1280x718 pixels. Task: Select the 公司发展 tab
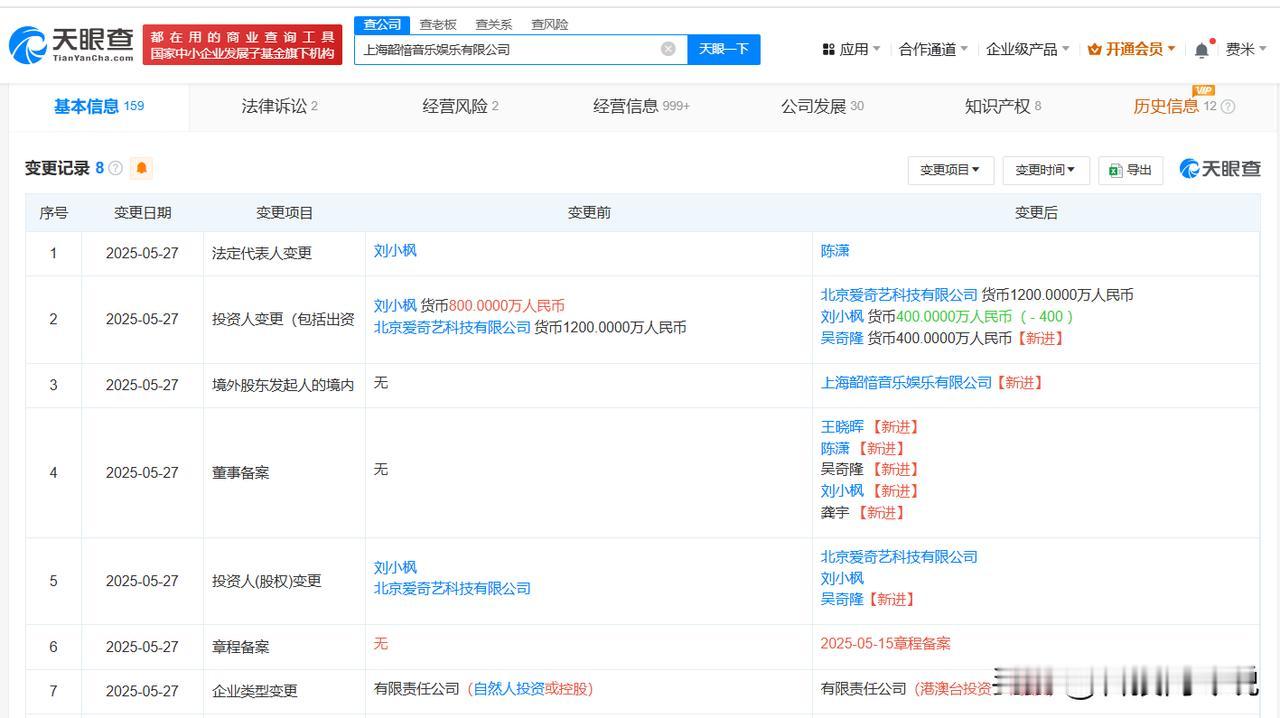click(x=822, y=106)
